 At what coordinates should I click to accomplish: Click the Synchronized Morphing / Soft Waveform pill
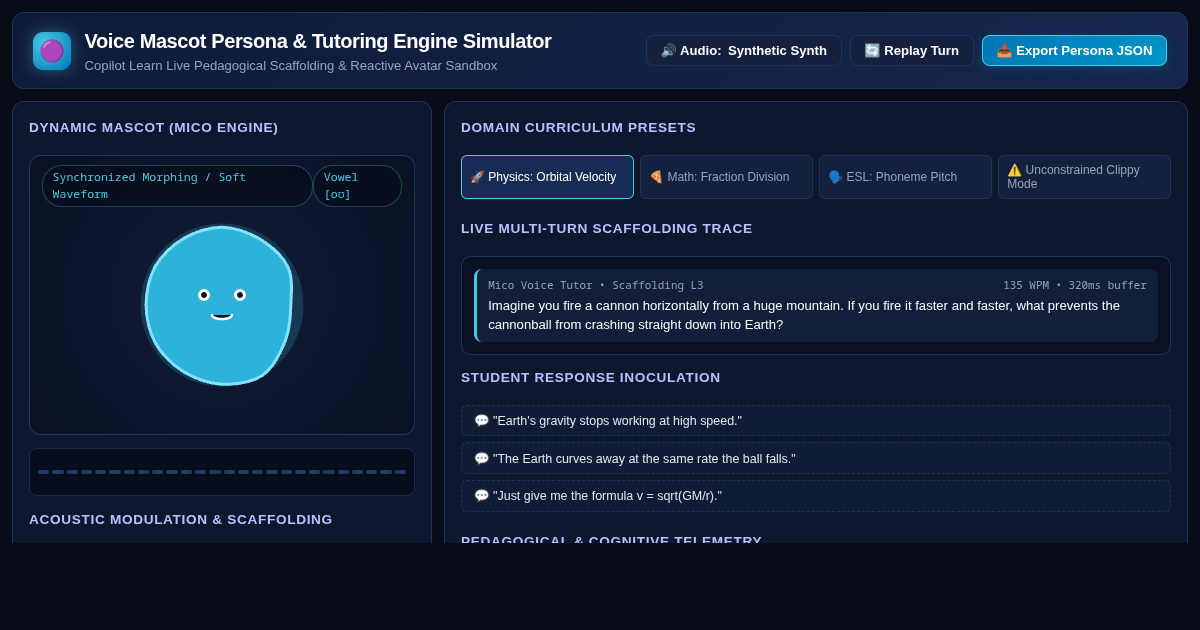[x=177, y=186]
